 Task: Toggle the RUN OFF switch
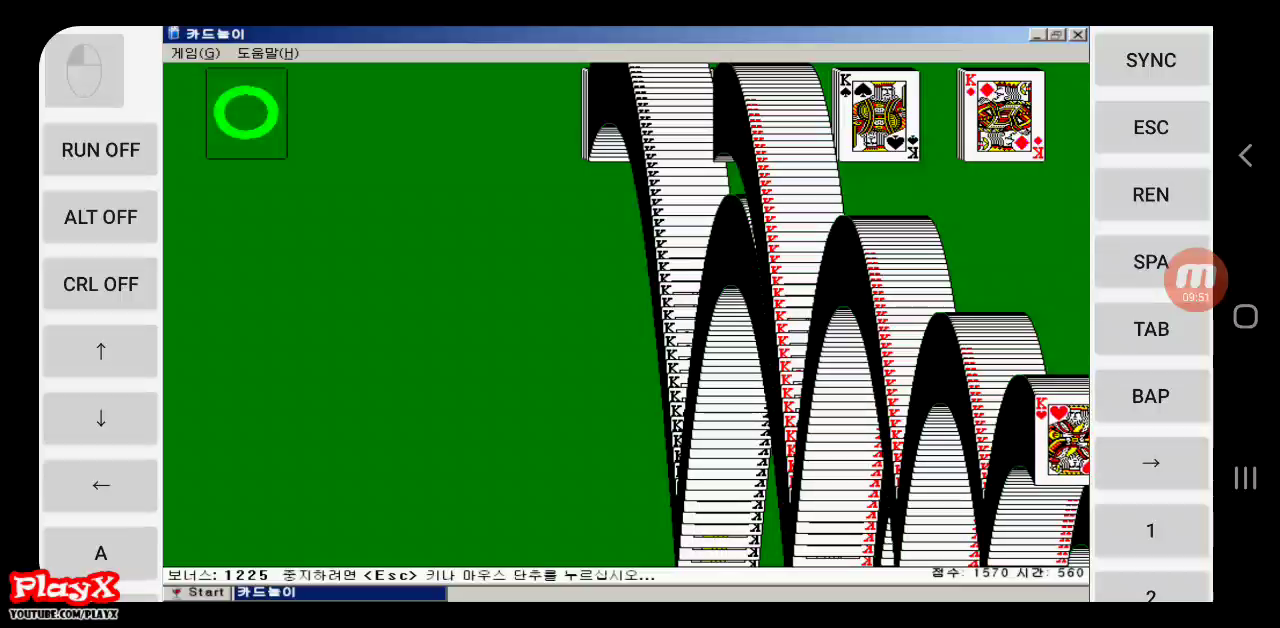100,150
